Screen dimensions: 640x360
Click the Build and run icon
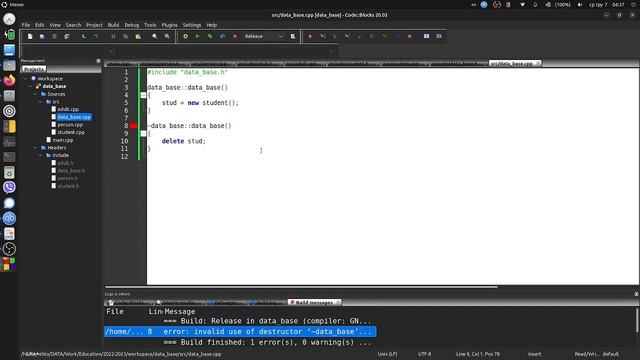coord(210,36)
